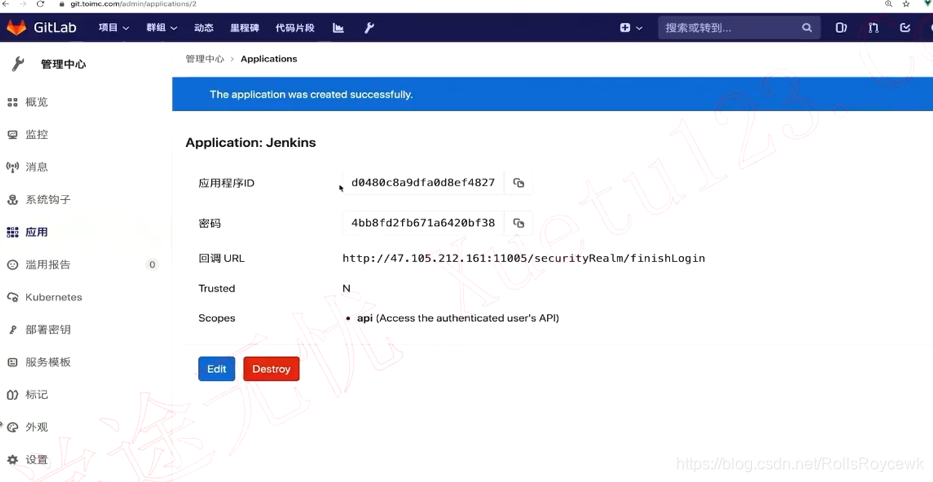Click the 滥用报告 face icon
933x482 pixels.
(x=12, y=265)
